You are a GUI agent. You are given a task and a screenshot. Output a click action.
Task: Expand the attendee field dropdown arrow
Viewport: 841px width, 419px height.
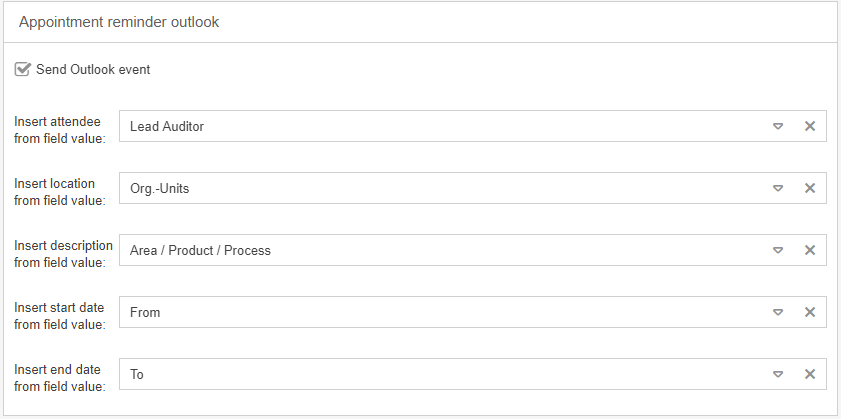tap(777, 126)
